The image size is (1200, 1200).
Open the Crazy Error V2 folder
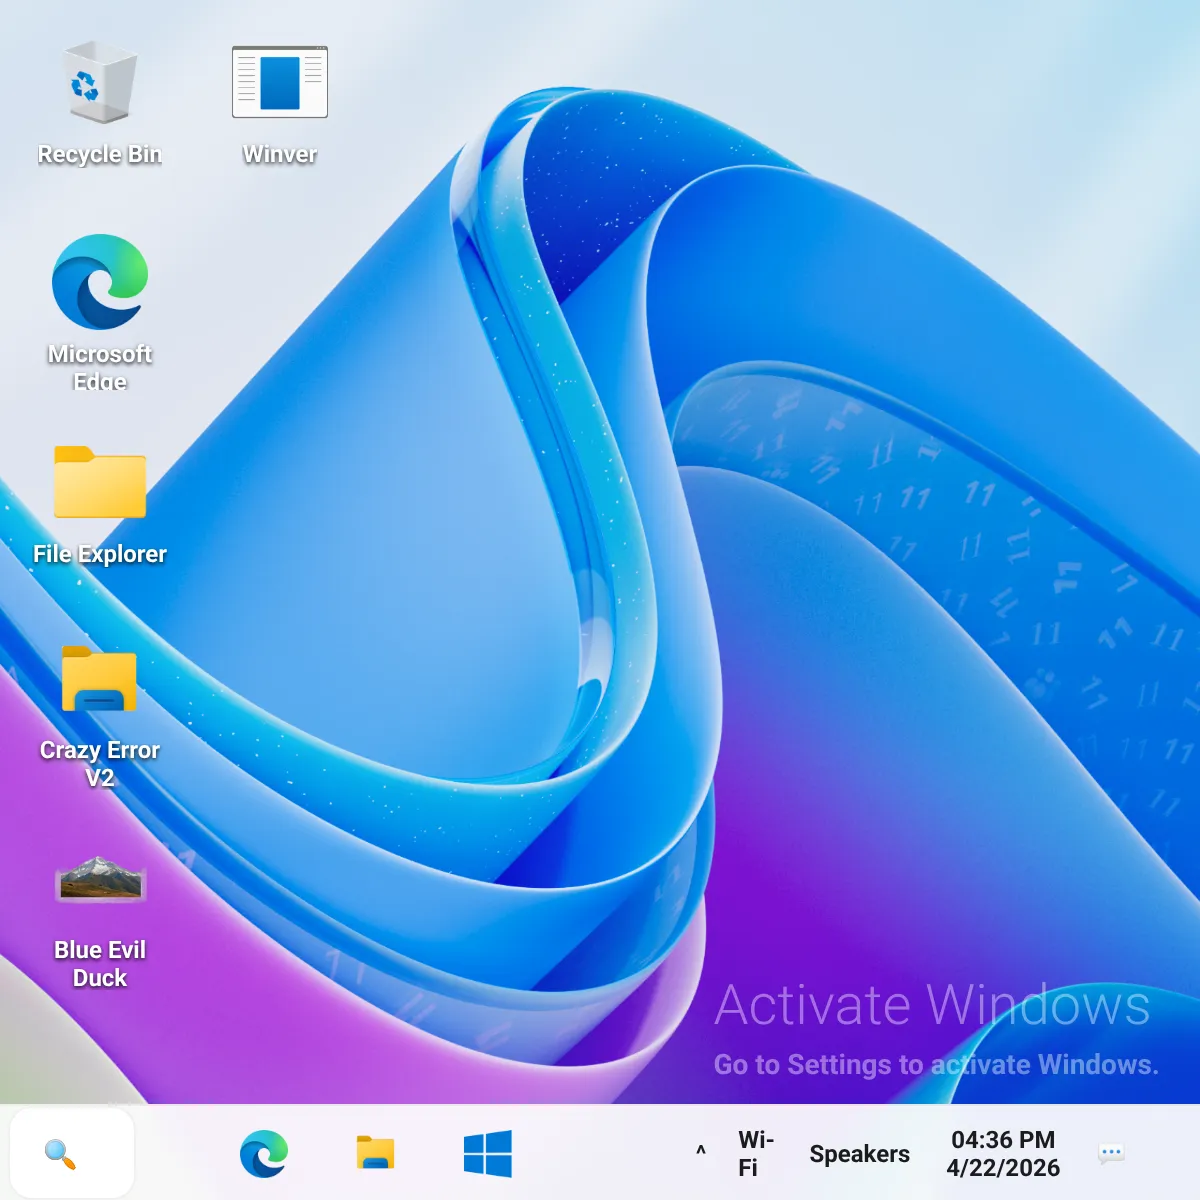[x=100, y=677]
